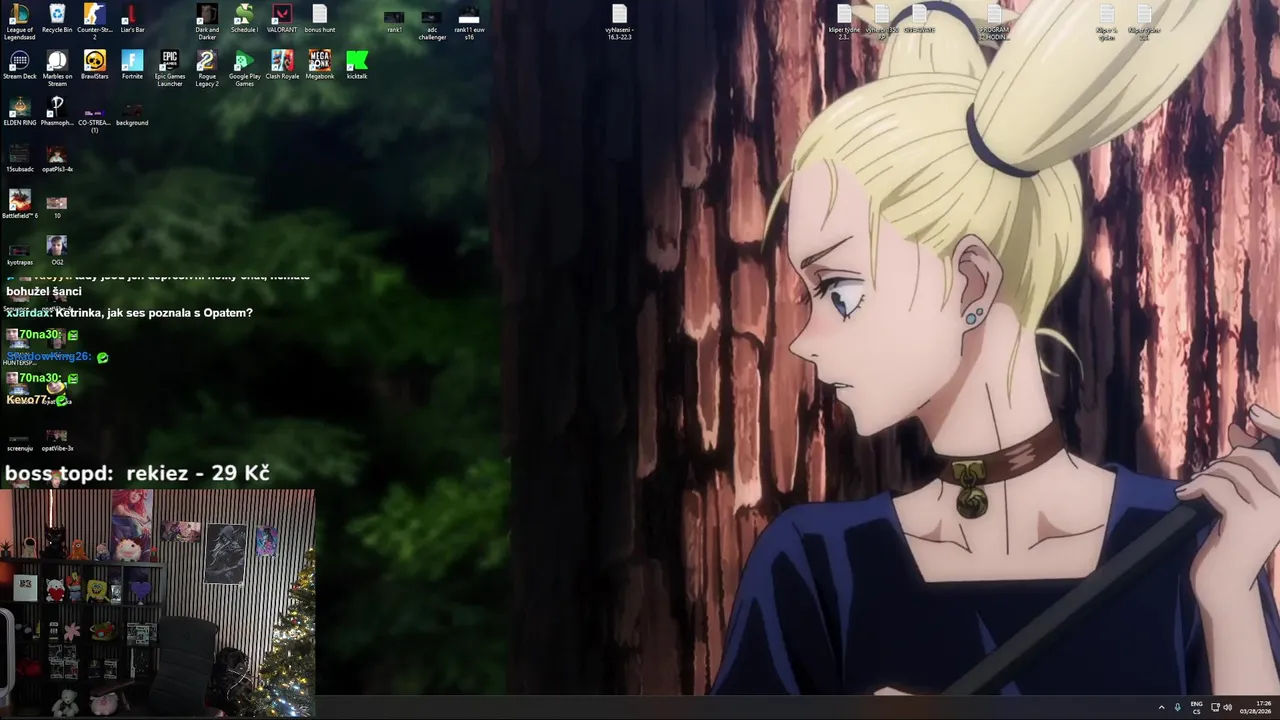Select the Epic Games Launcher icon
This screenshot has width=1280, height=720.
click(x=170, y=68)
